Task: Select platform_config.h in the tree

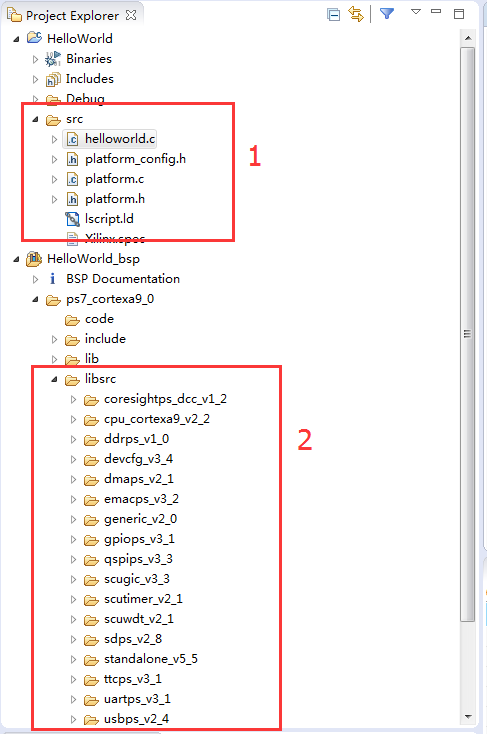Action: click(135, 160)
